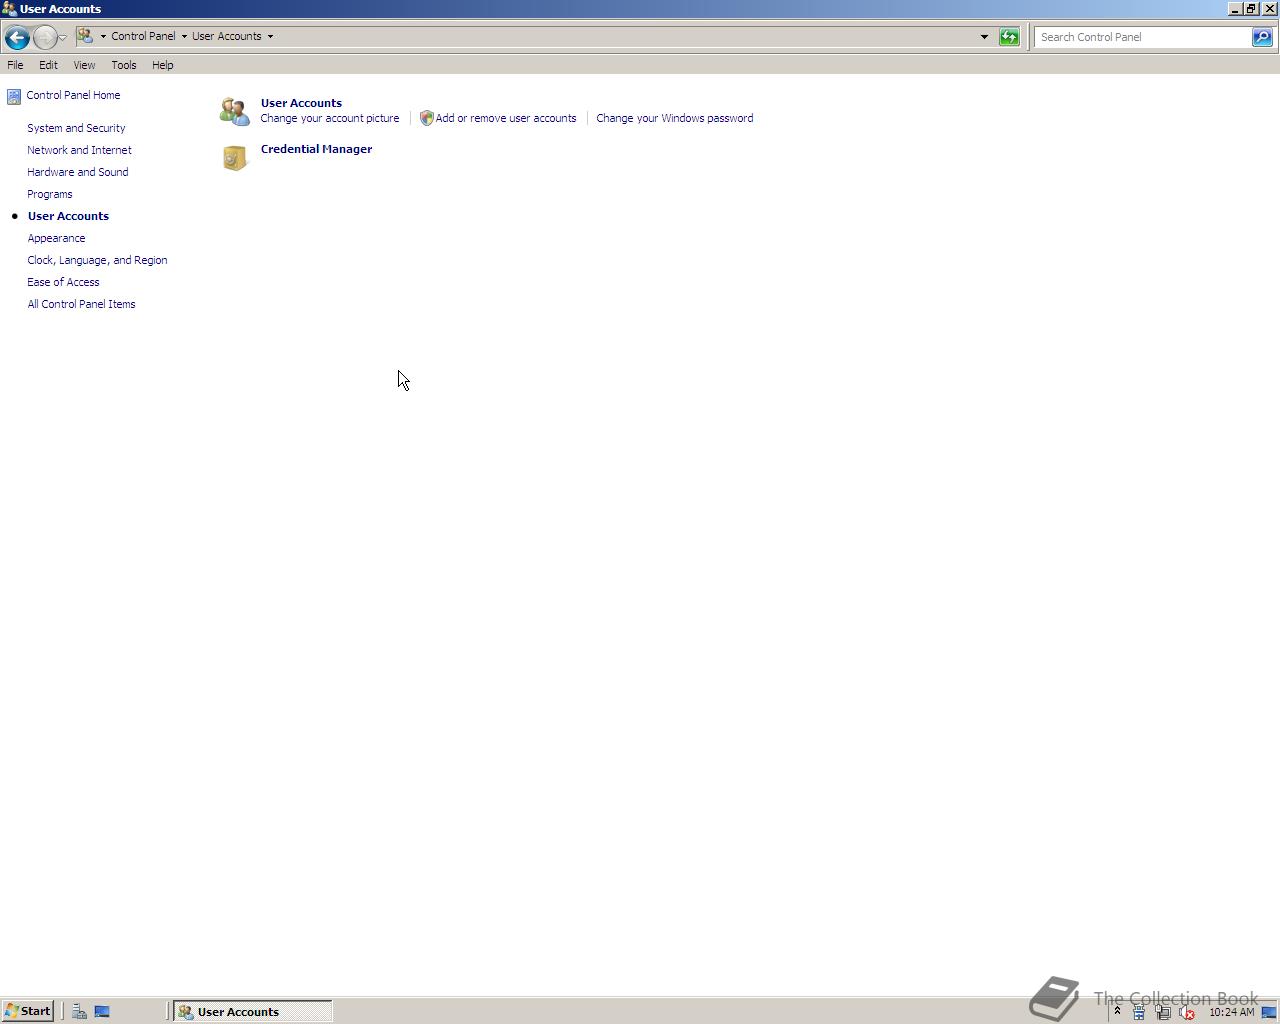
Task: Show hidden tray icons arrow
Action: point(1117,1011)
